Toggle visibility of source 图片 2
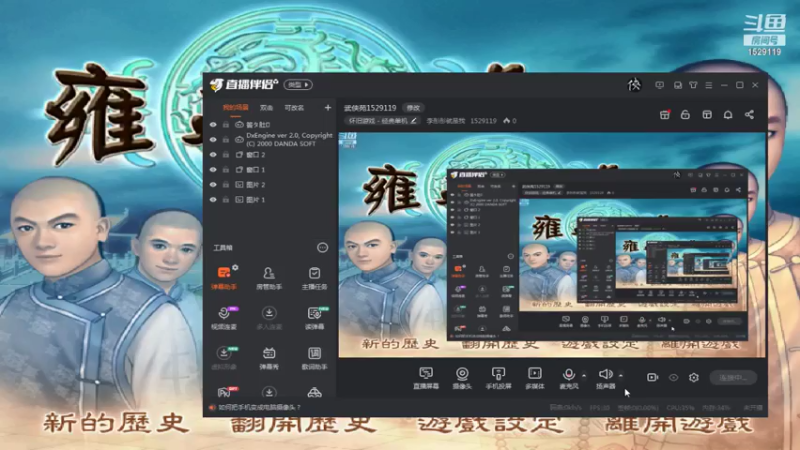Screen dimensions: 800x450 click(213, 185)
